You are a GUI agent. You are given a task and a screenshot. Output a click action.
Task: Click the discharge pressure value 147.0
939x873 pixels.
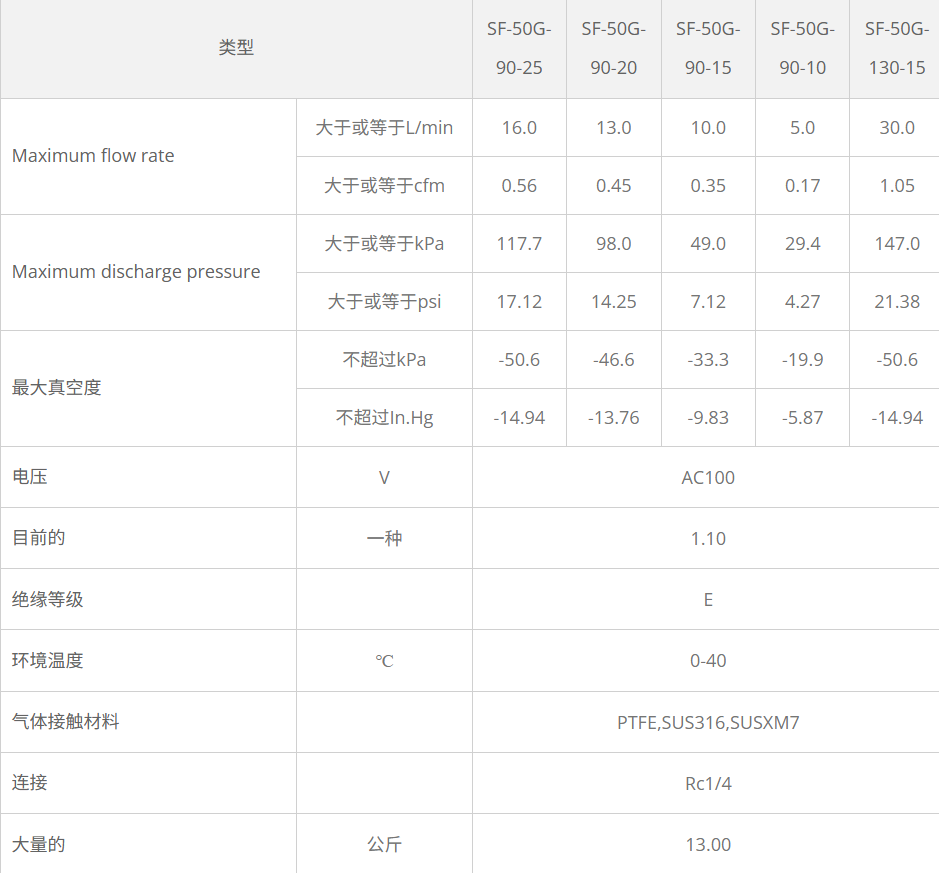coord(894,243)
